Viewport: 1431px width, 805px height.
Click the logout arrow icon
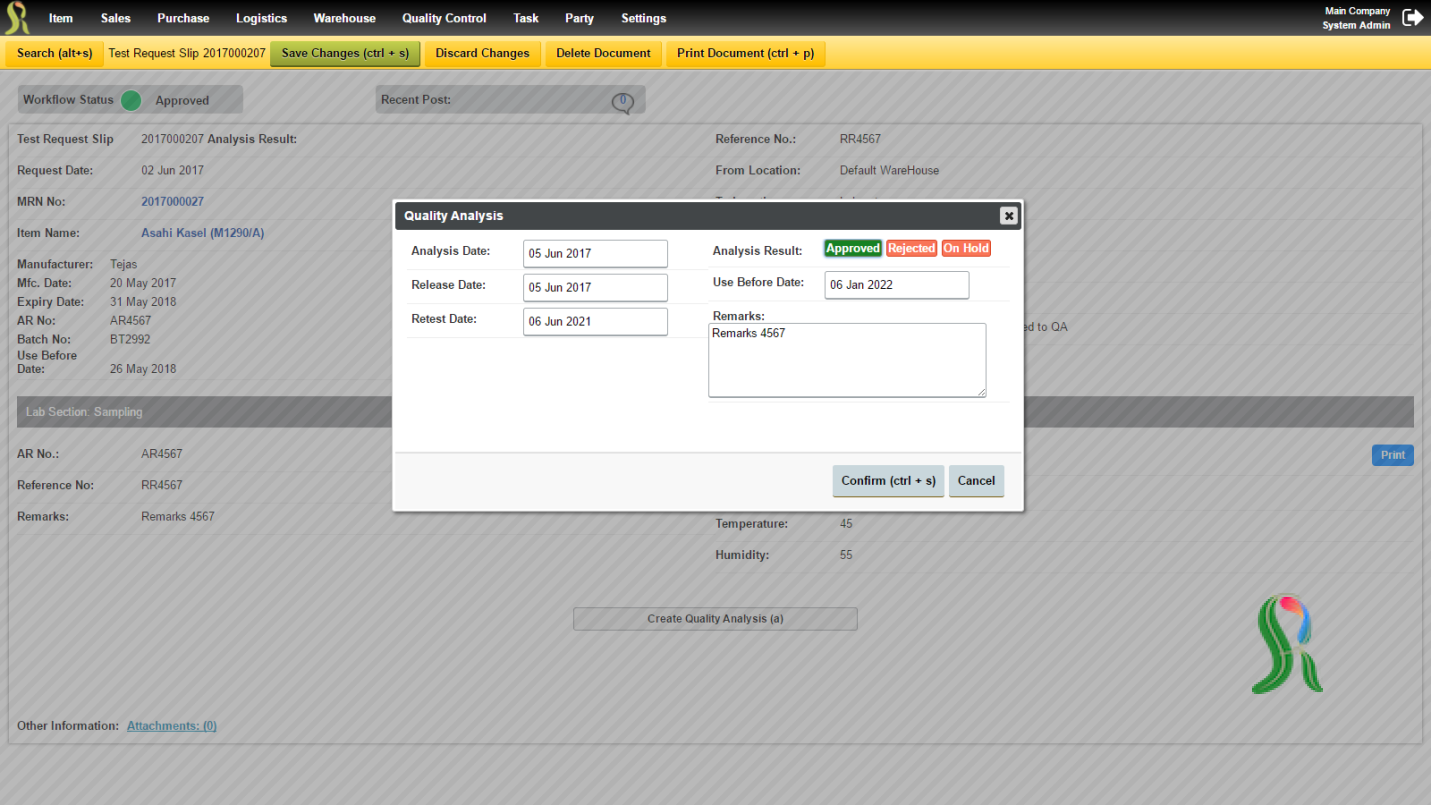click(x=1412, y=17)
